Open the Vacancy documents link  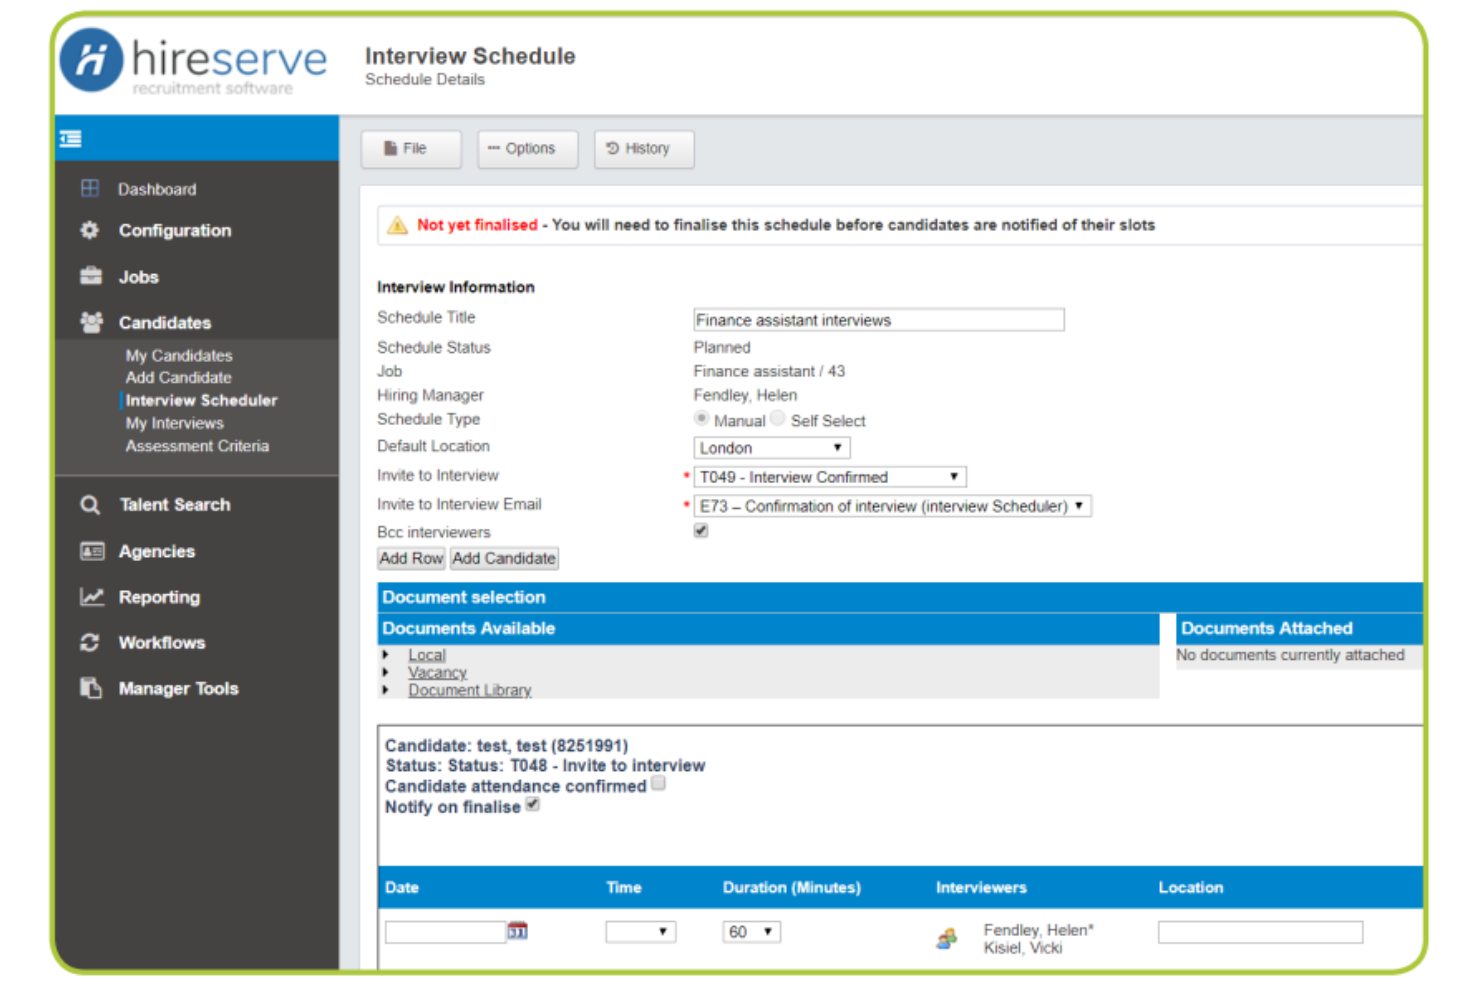[437, 673]
